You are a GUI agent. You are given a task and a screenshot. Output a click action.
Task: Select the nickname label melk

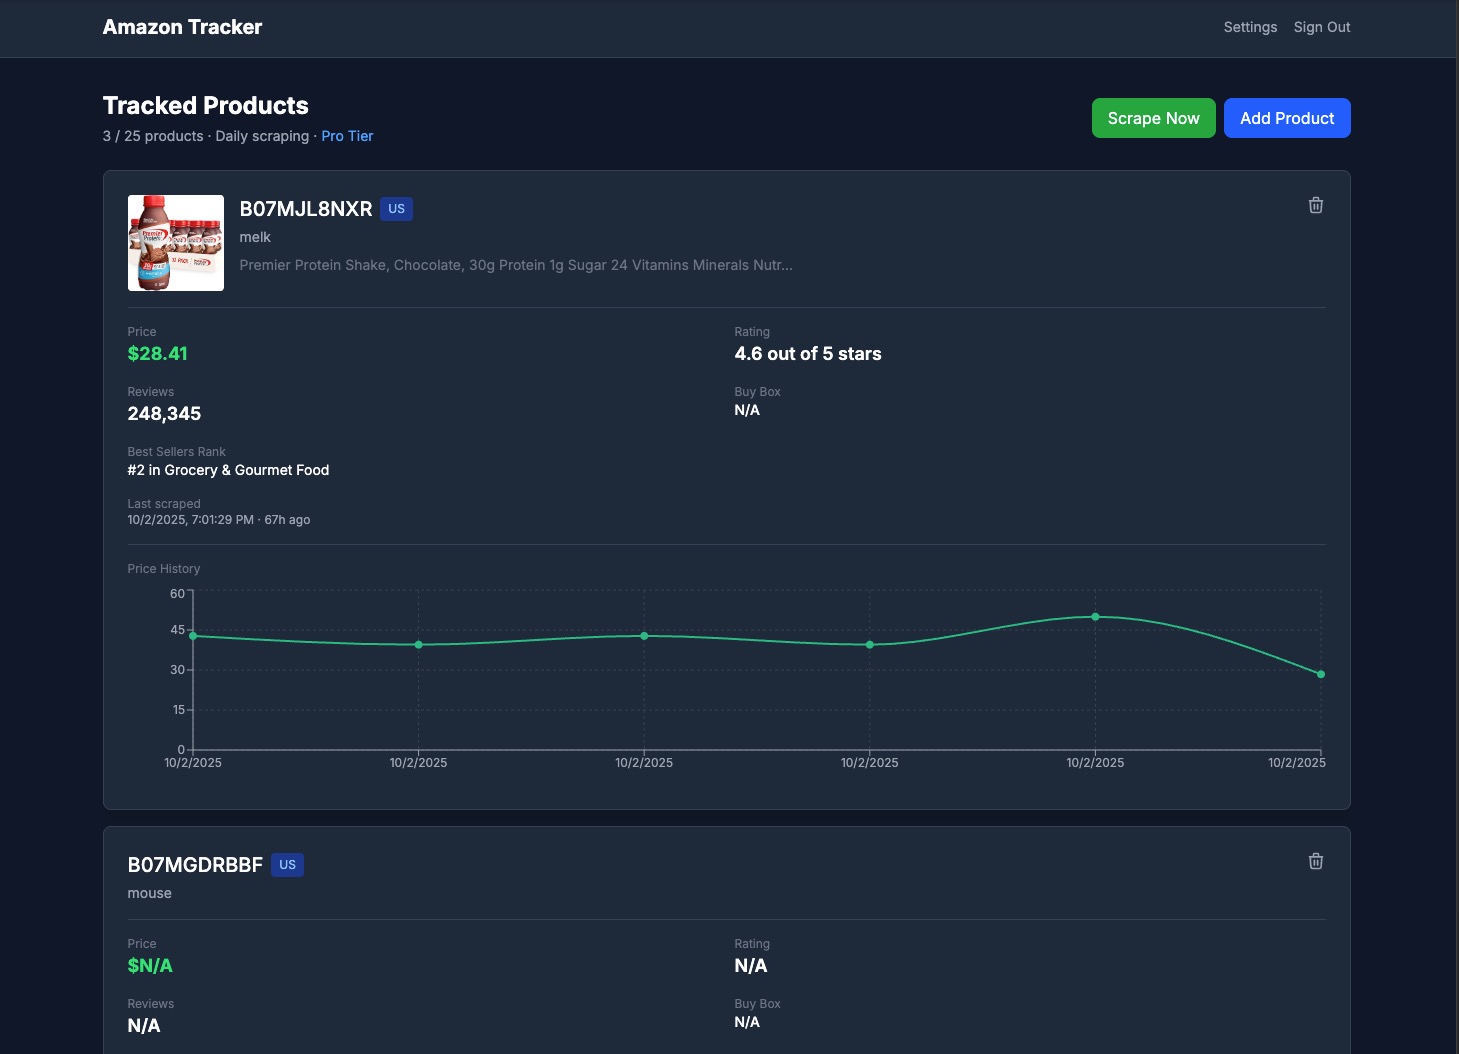click(255, 237)
